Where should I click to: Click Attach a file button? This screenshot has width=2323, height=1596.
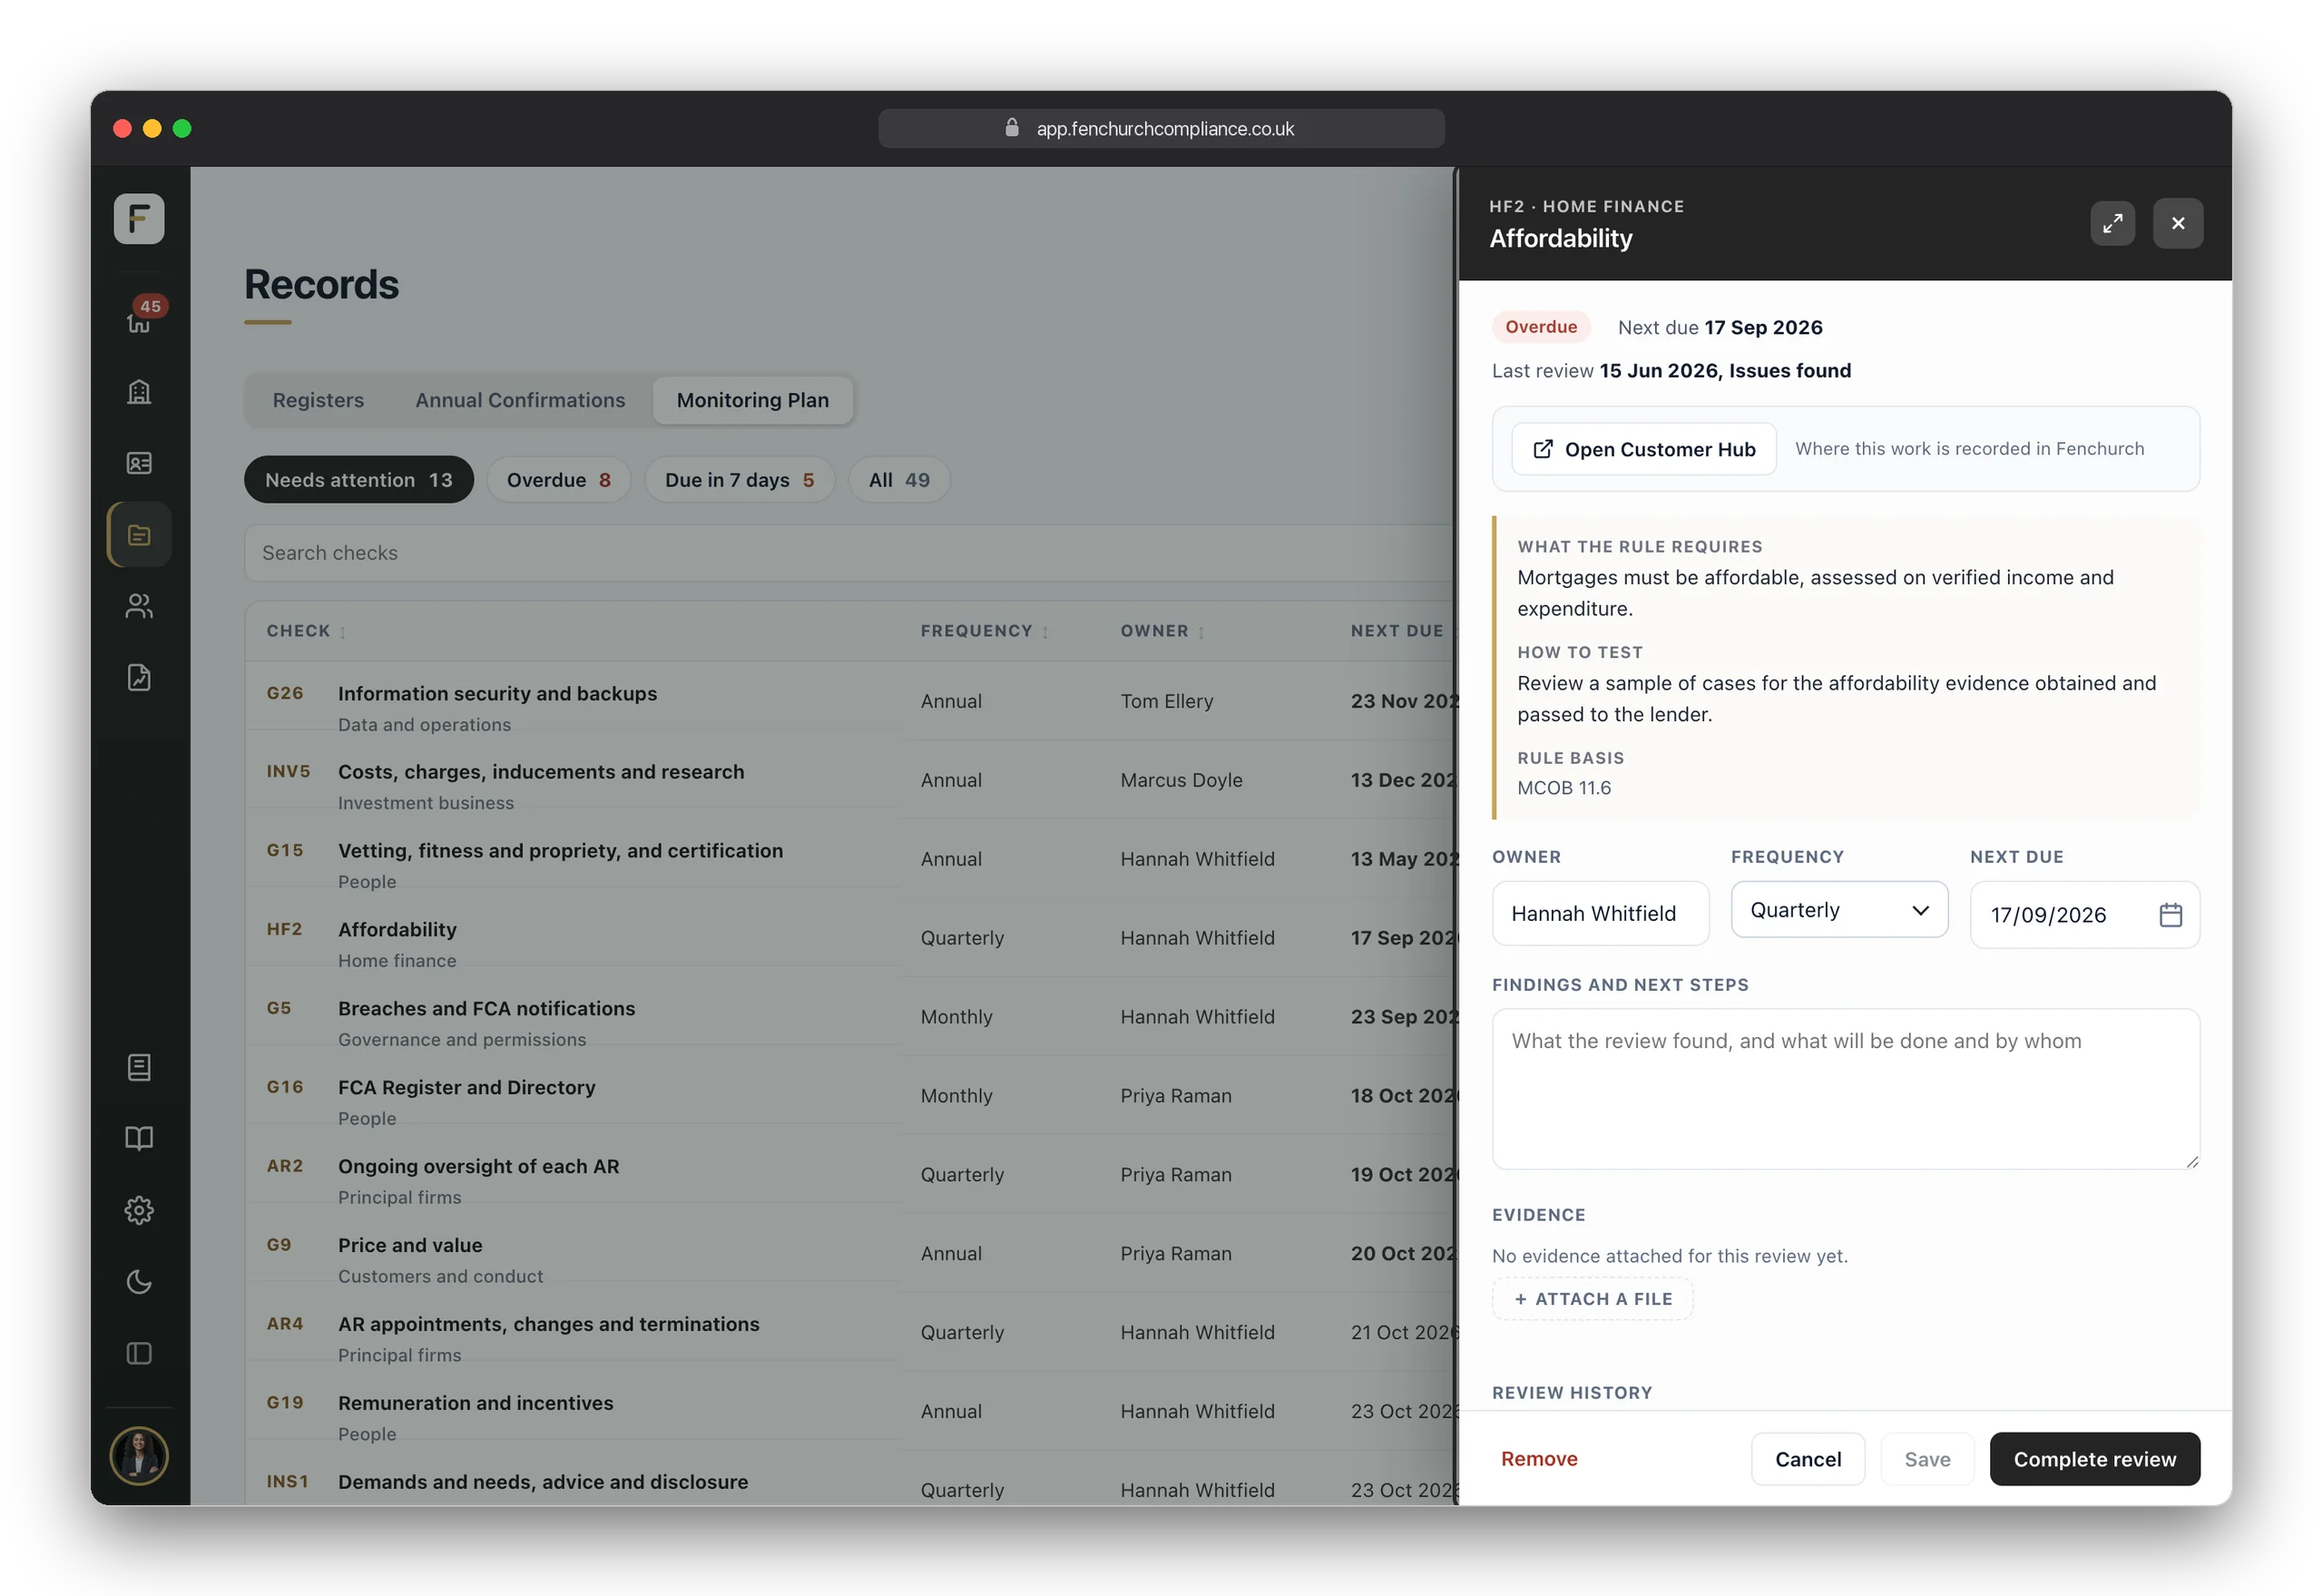(1593, 1299)
